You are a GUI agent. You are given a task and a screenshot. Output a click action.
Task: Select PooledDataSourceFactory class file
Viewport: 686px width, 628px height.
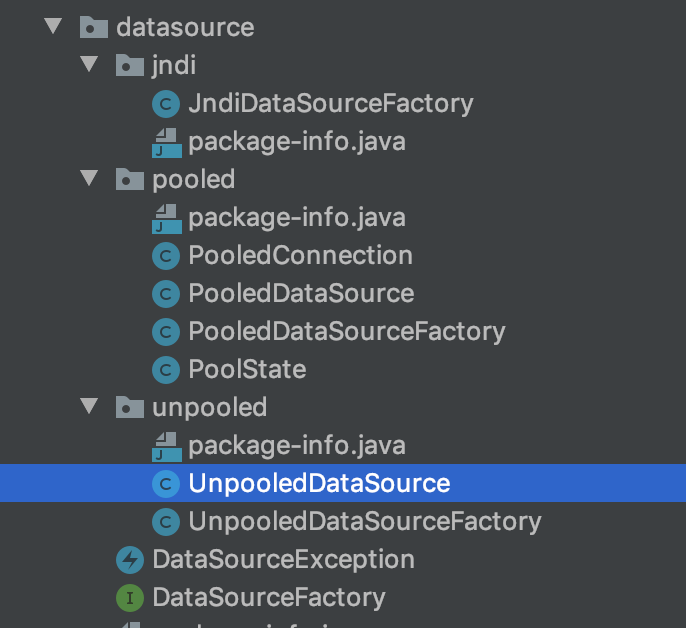(346, 331)
